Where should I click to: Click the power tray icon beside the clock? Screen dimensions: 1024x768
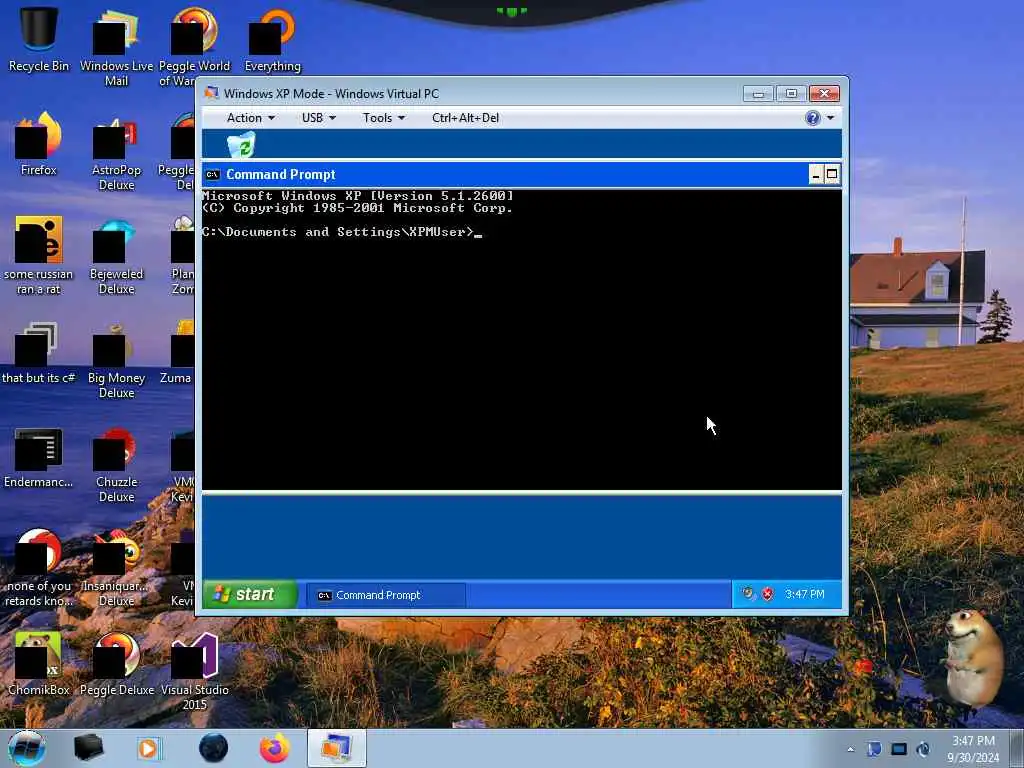point(923,749)
